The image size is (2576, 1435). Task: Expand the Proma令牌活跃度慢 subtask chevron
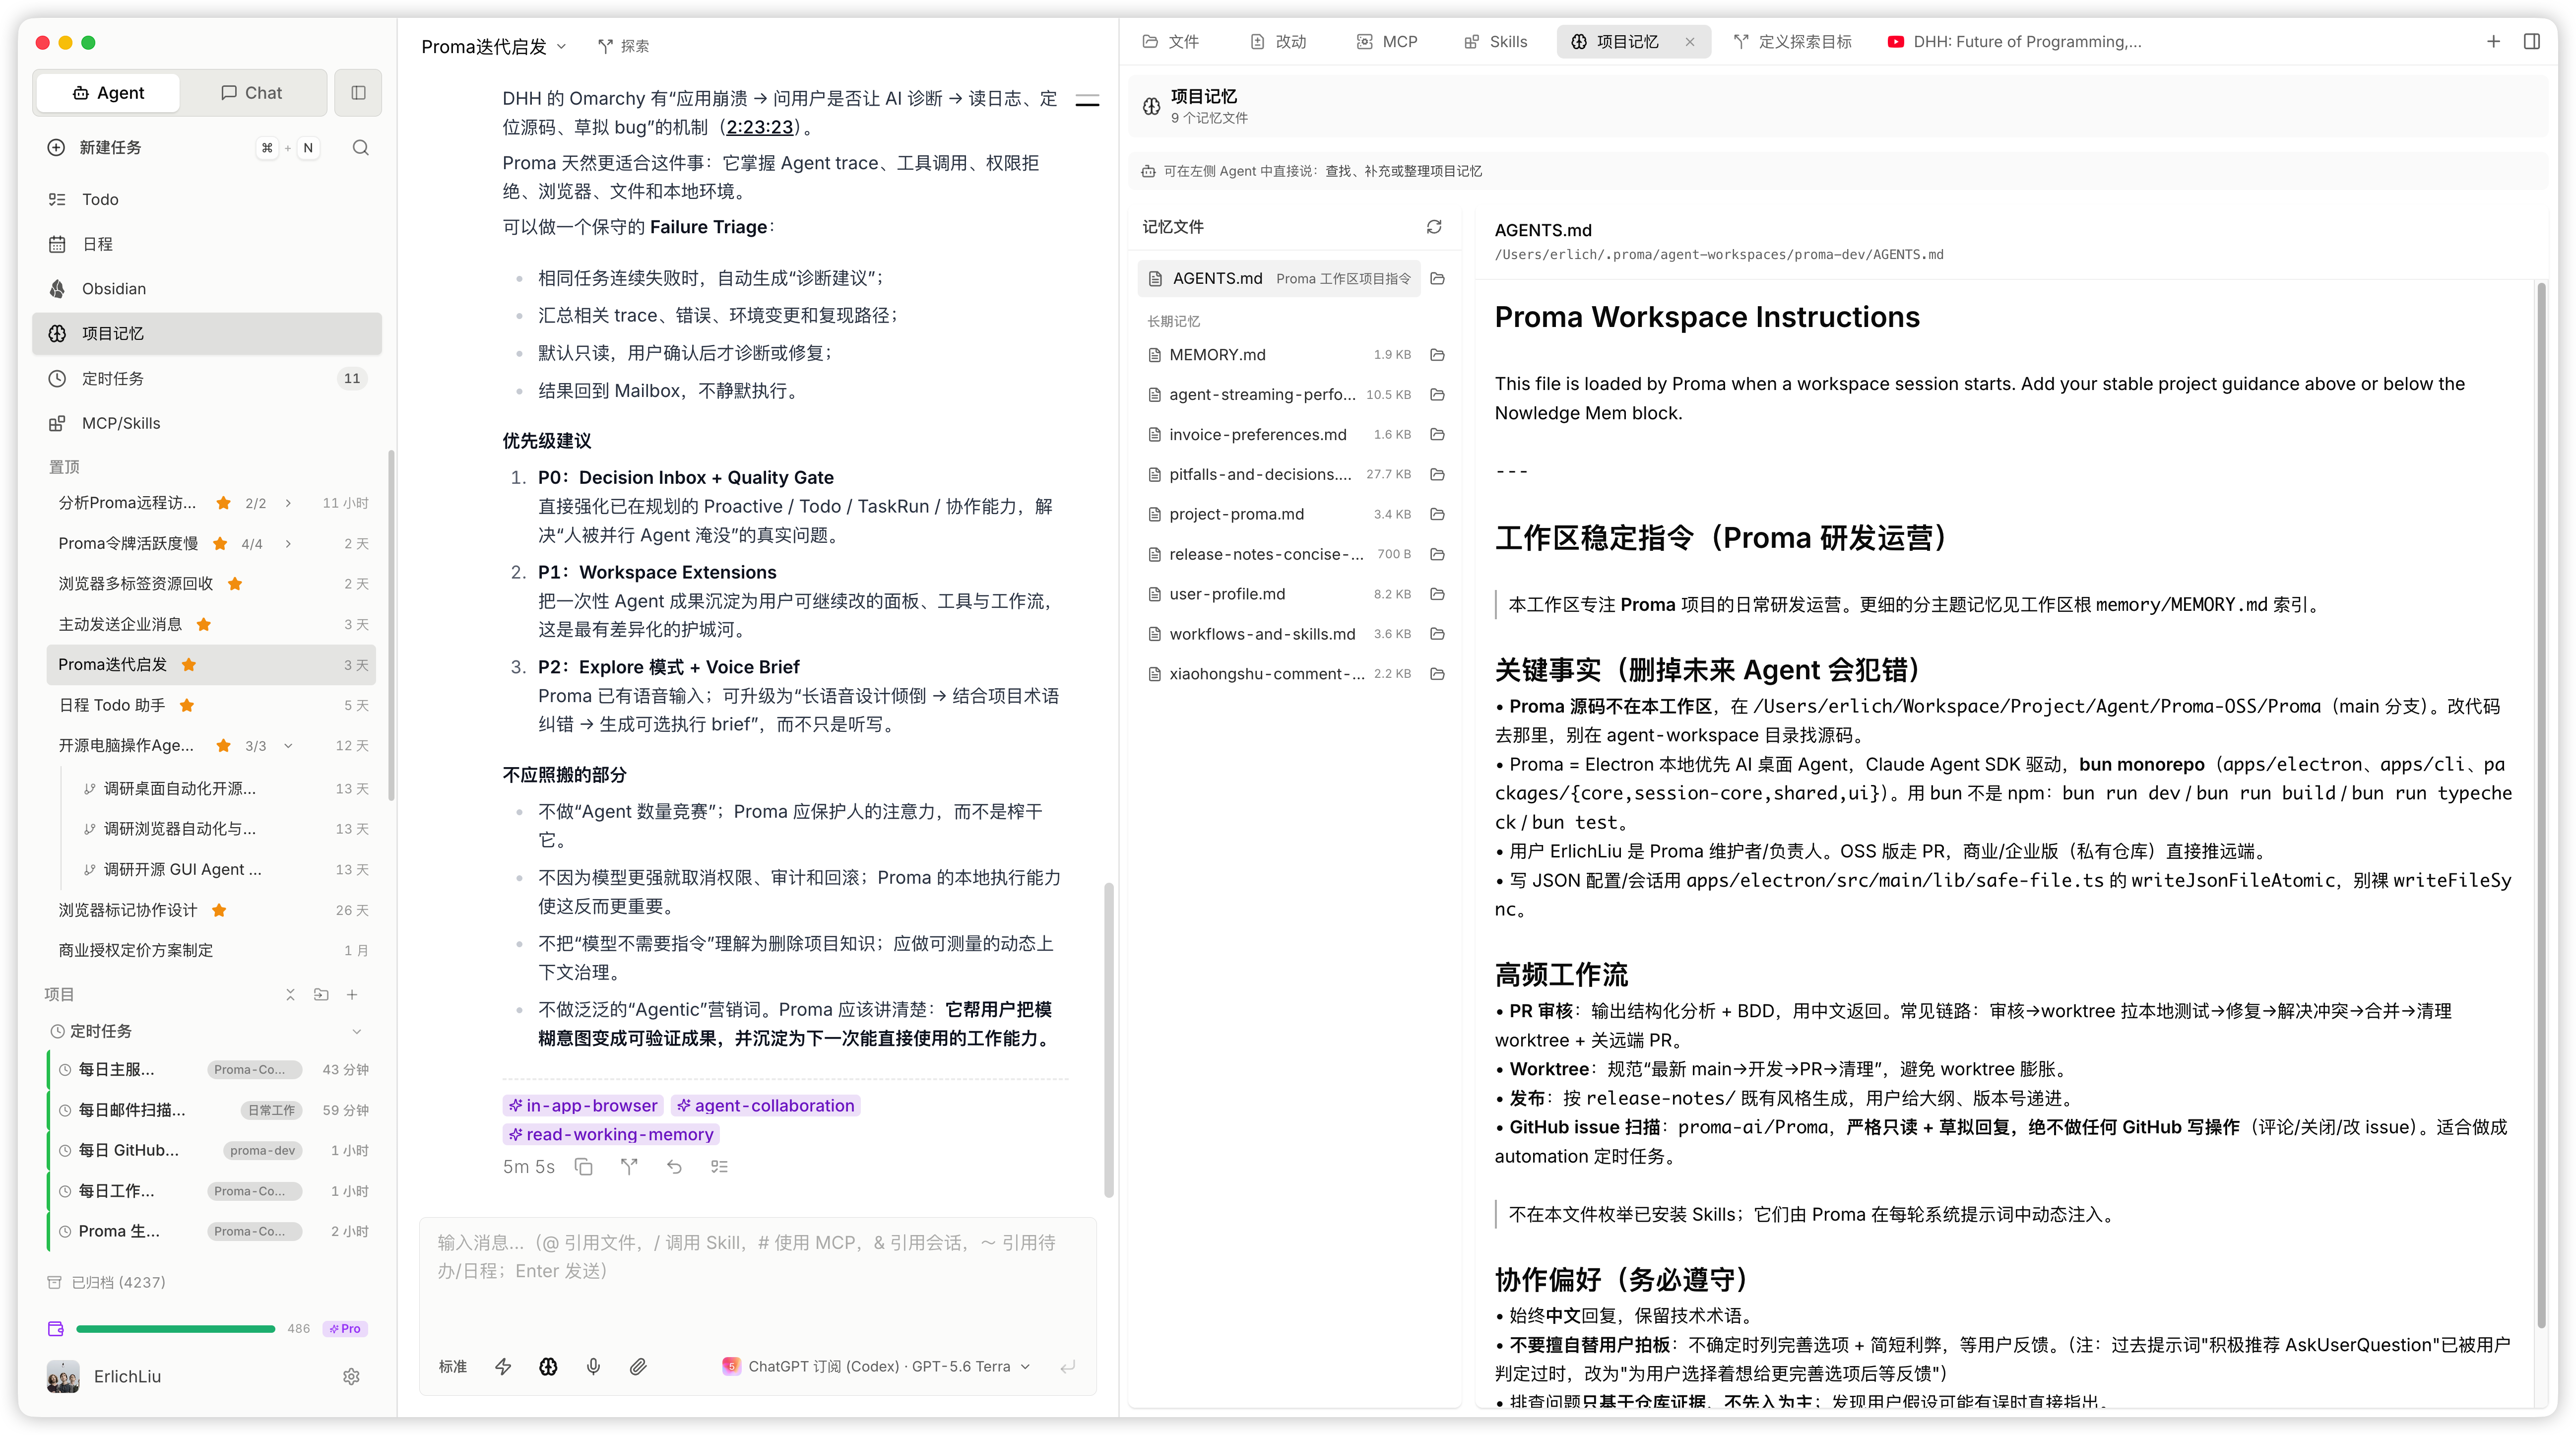click(x=288, y=544)
